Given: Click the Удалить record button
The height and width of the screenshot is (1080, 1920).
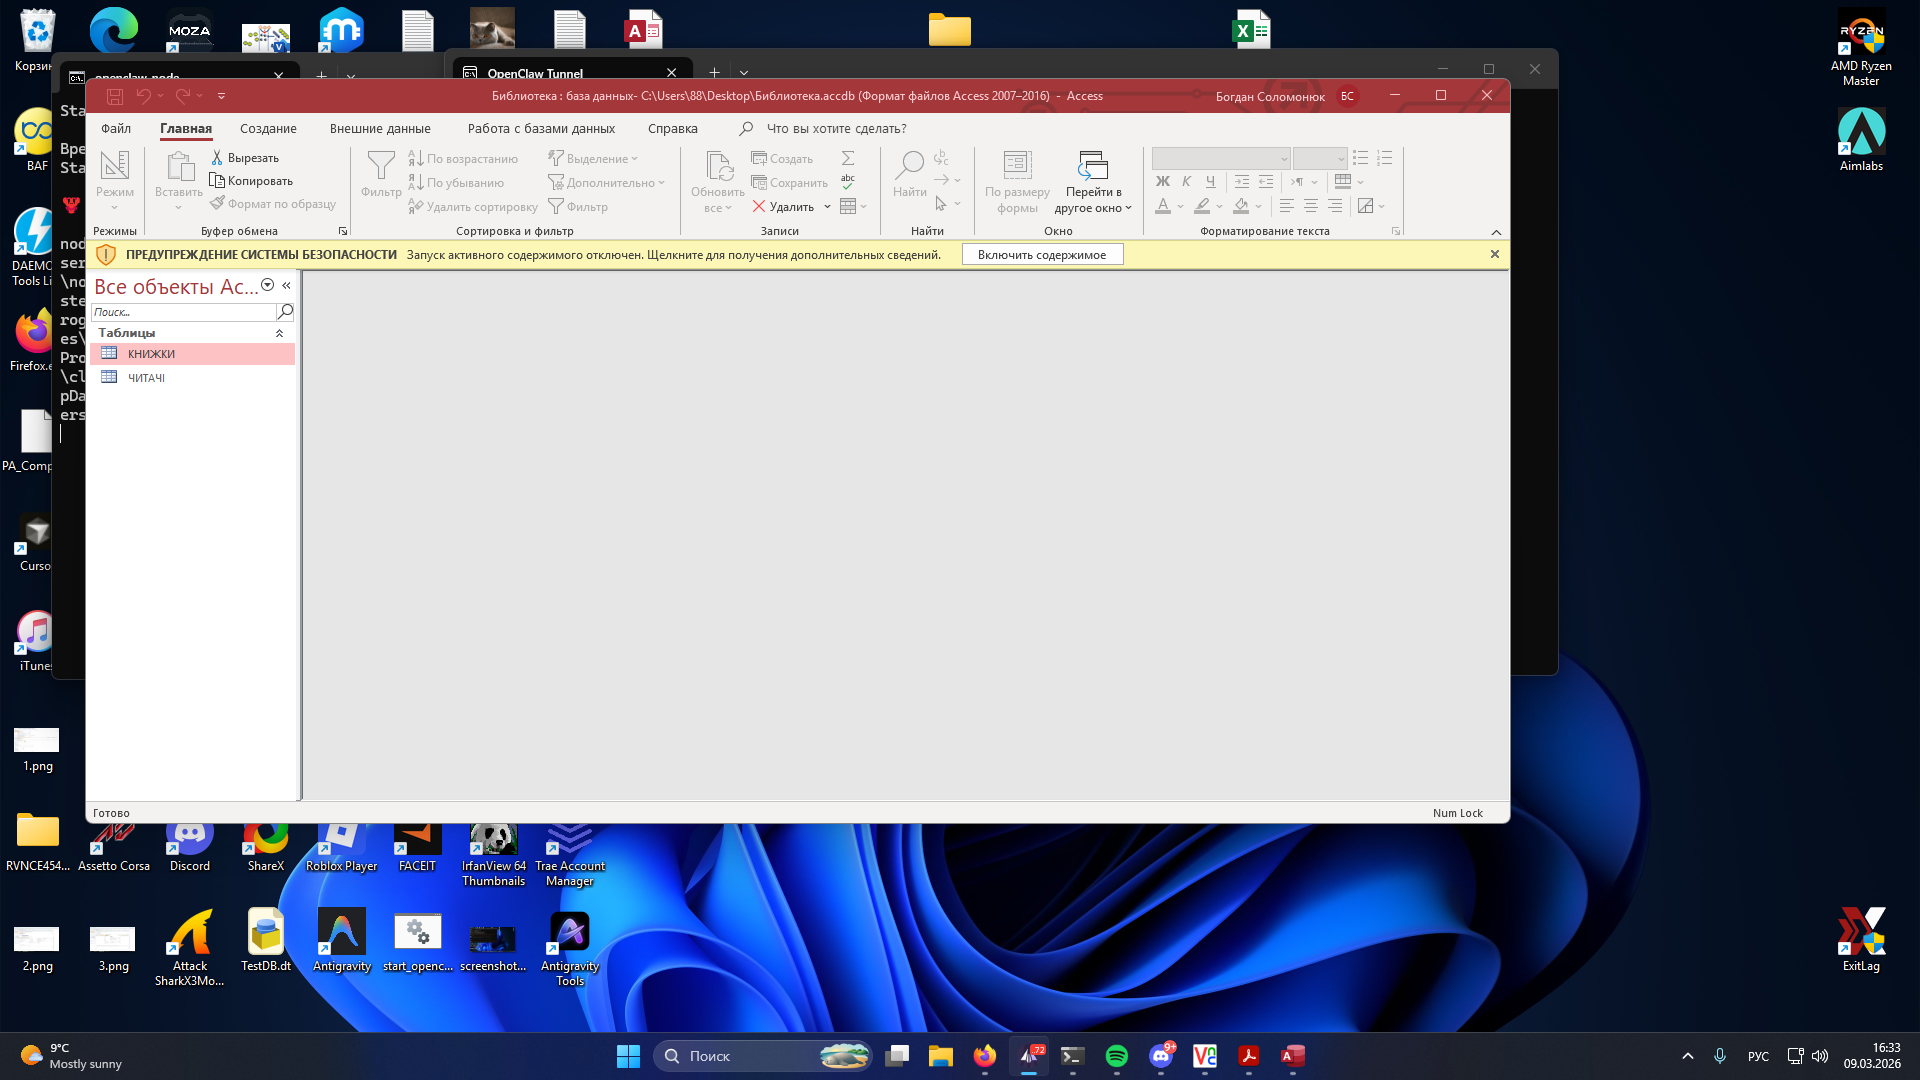Looking at the screenshot, I should pyautogui.click(x=783, y=207).
